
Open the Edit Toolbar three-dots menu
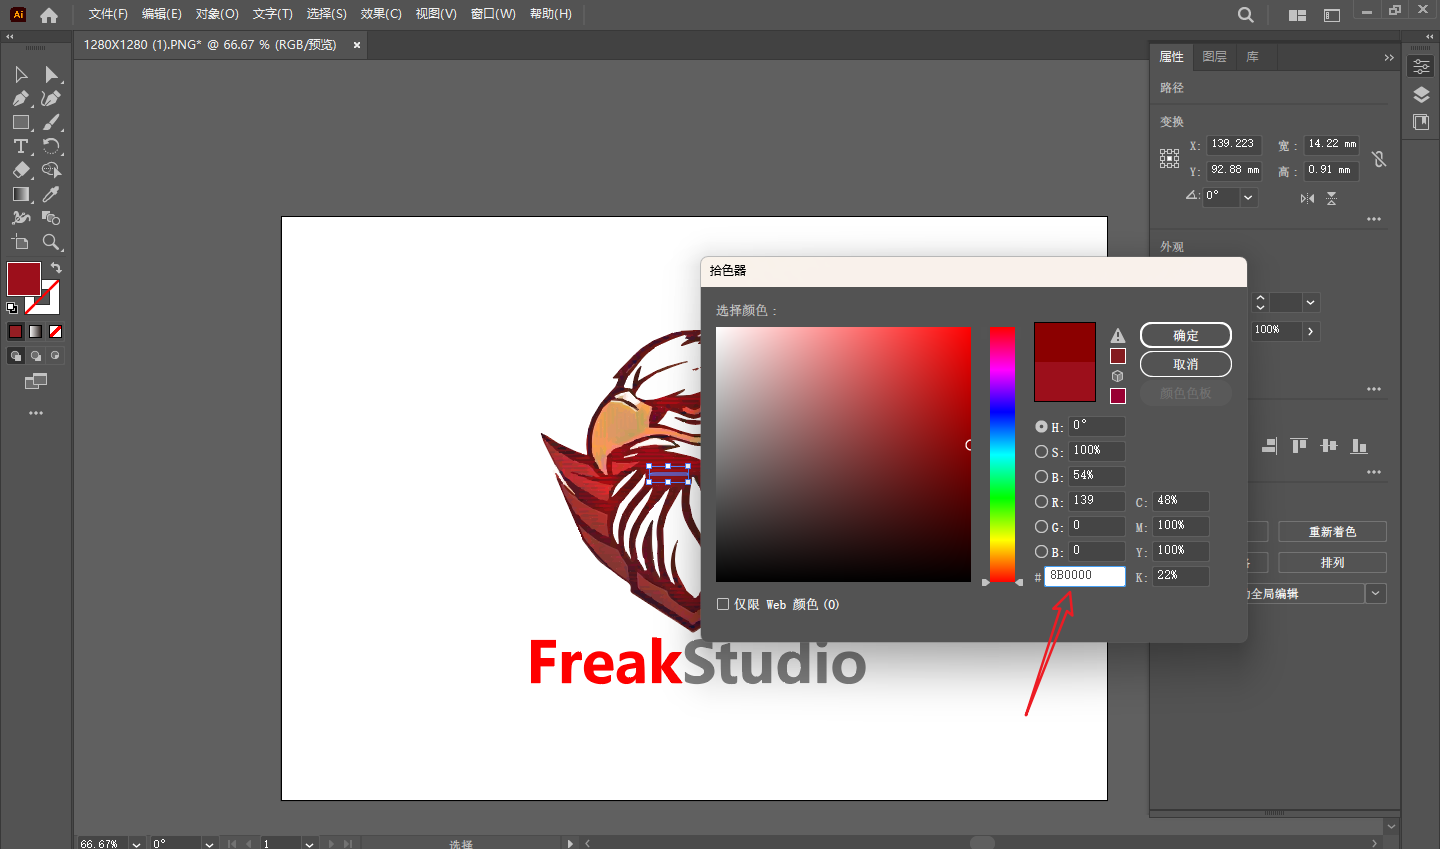click(x=36, y=413)
